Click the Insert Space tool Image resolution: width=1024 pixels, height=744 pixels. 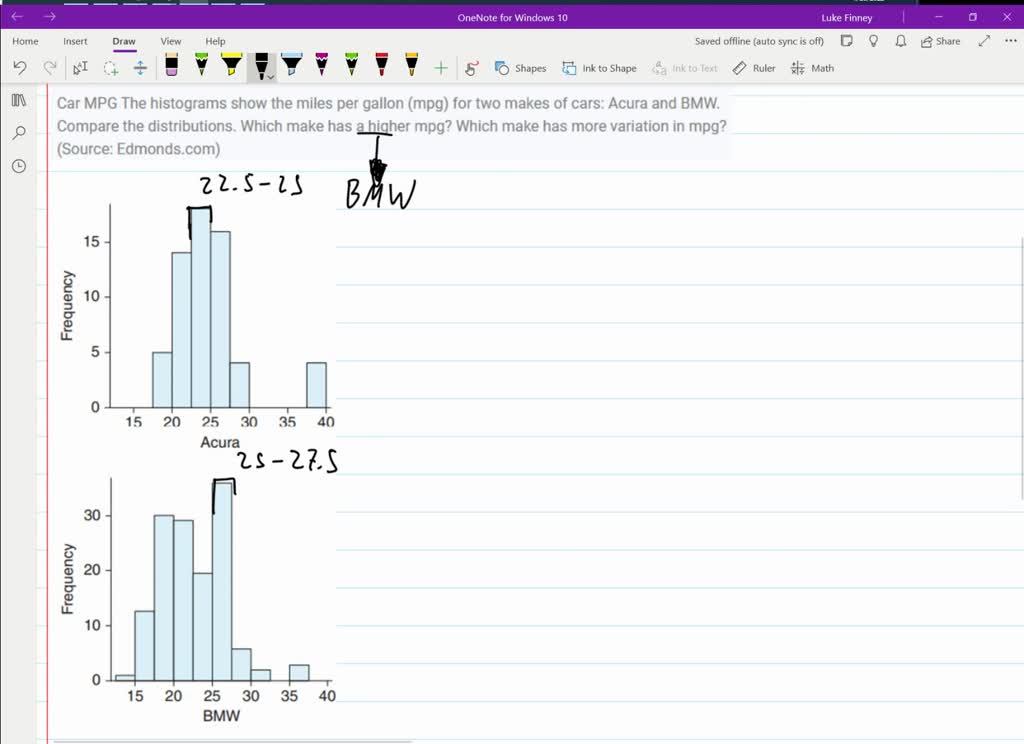coord(140,68)
